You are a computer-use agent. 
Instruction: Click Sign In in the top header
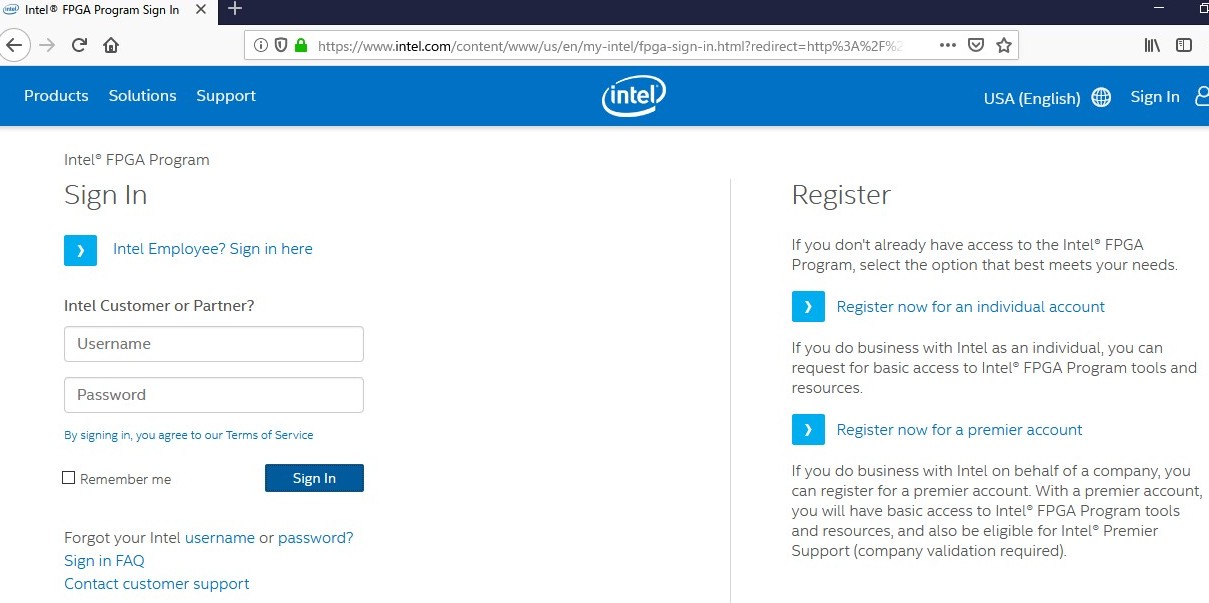pyautogui.click(x=1155, y=97)
